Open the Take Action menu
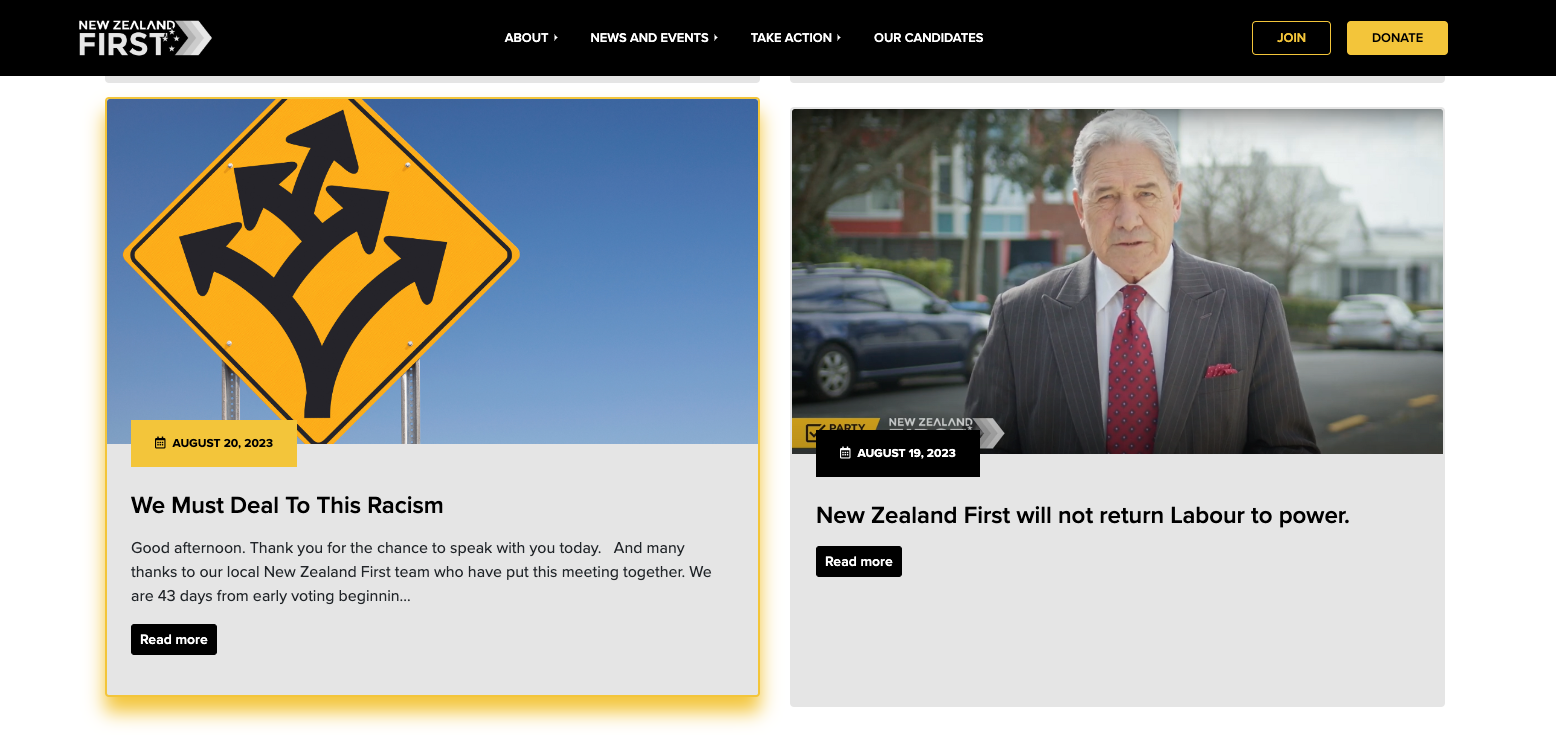 (x=791, y=38)
